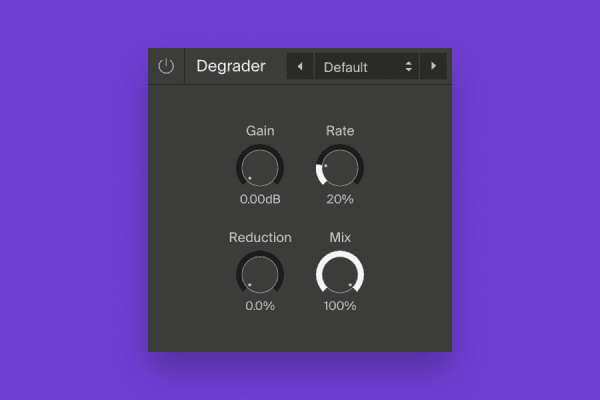Screen dimensions: 600x400
Task: Toggle the Degrader power button
Action: (166, 66)
